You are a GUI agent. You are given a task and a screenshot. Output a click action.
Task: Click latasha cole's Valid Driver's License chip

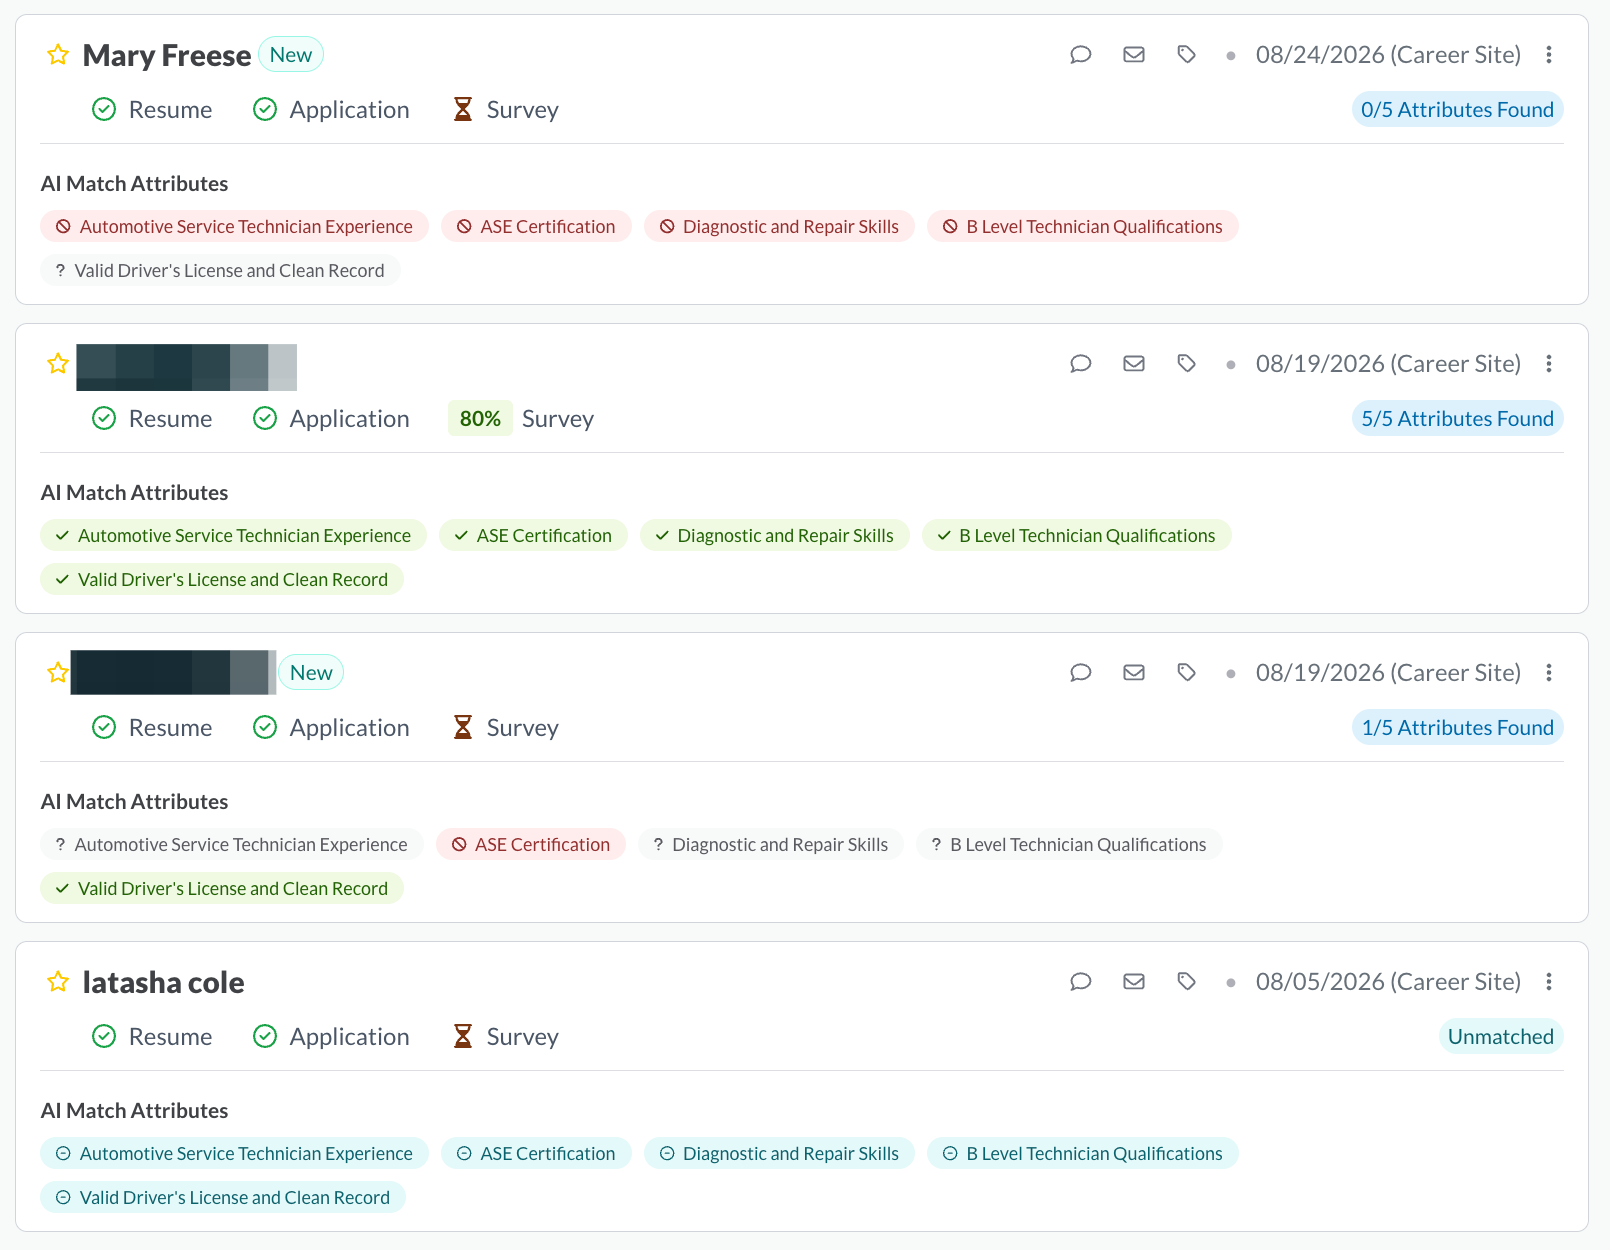[x=223, y=1198]
